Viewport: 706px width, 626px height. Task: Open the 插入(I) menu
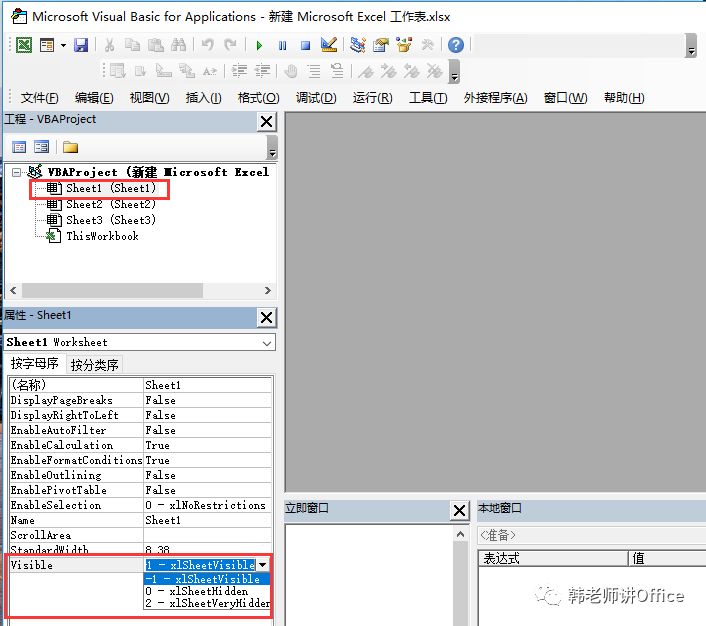point(203,98)
